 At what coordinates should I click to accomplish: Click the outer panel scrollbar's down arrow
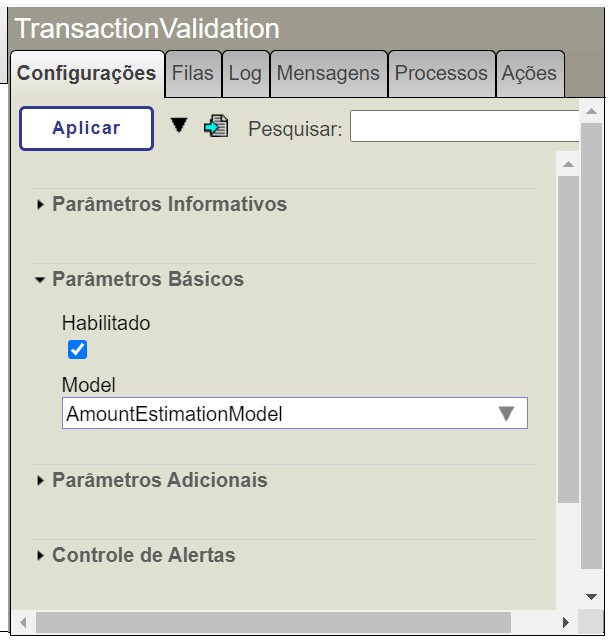click(591, 595)
